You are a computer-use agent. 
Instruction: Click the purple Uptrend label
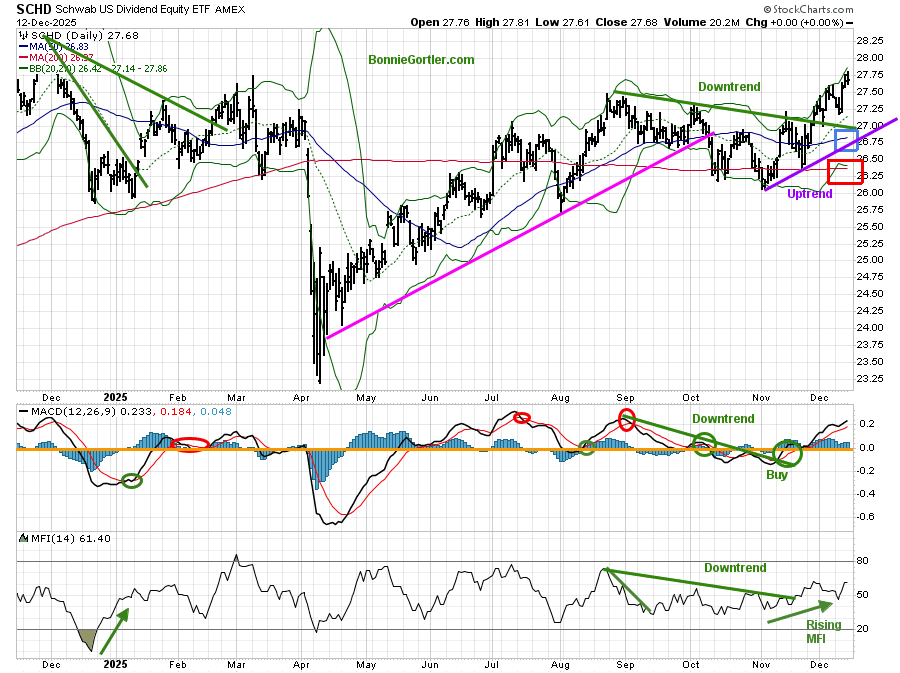pyautogui.click(x=808, y=194)
